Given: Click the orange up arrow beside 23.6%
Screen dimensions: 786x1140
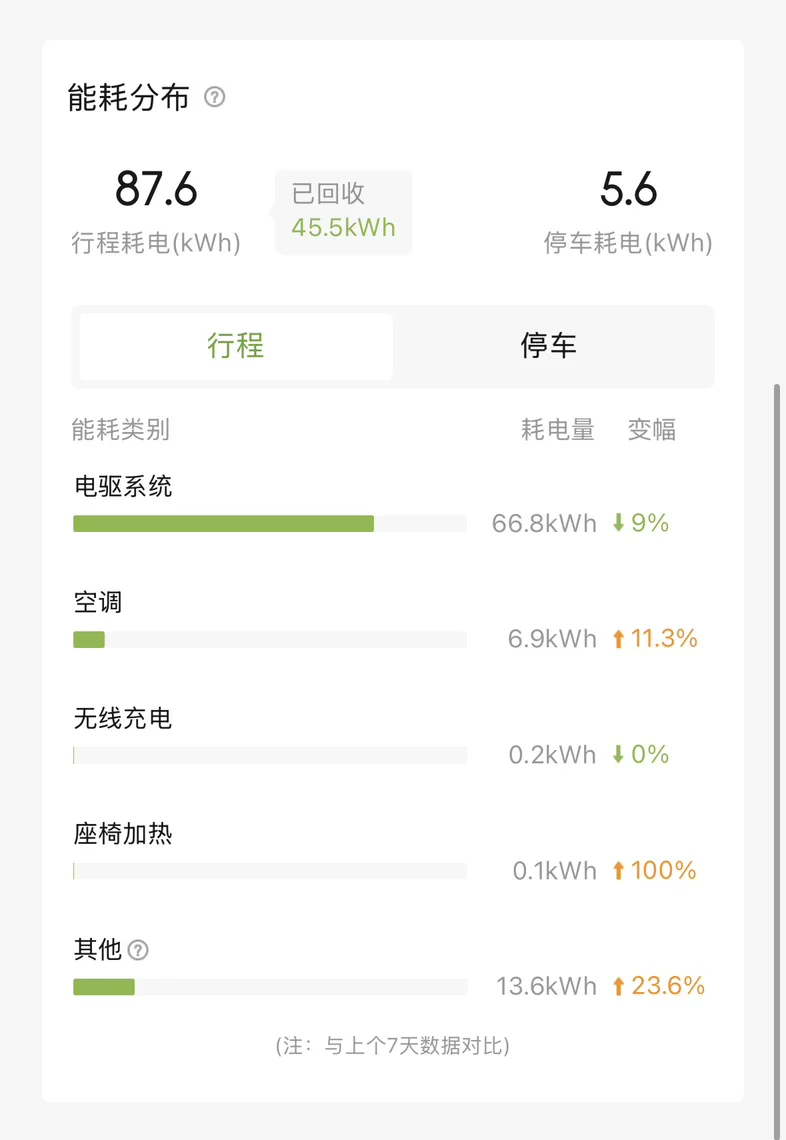Looking at the screenshot, I should pos(618,987).
